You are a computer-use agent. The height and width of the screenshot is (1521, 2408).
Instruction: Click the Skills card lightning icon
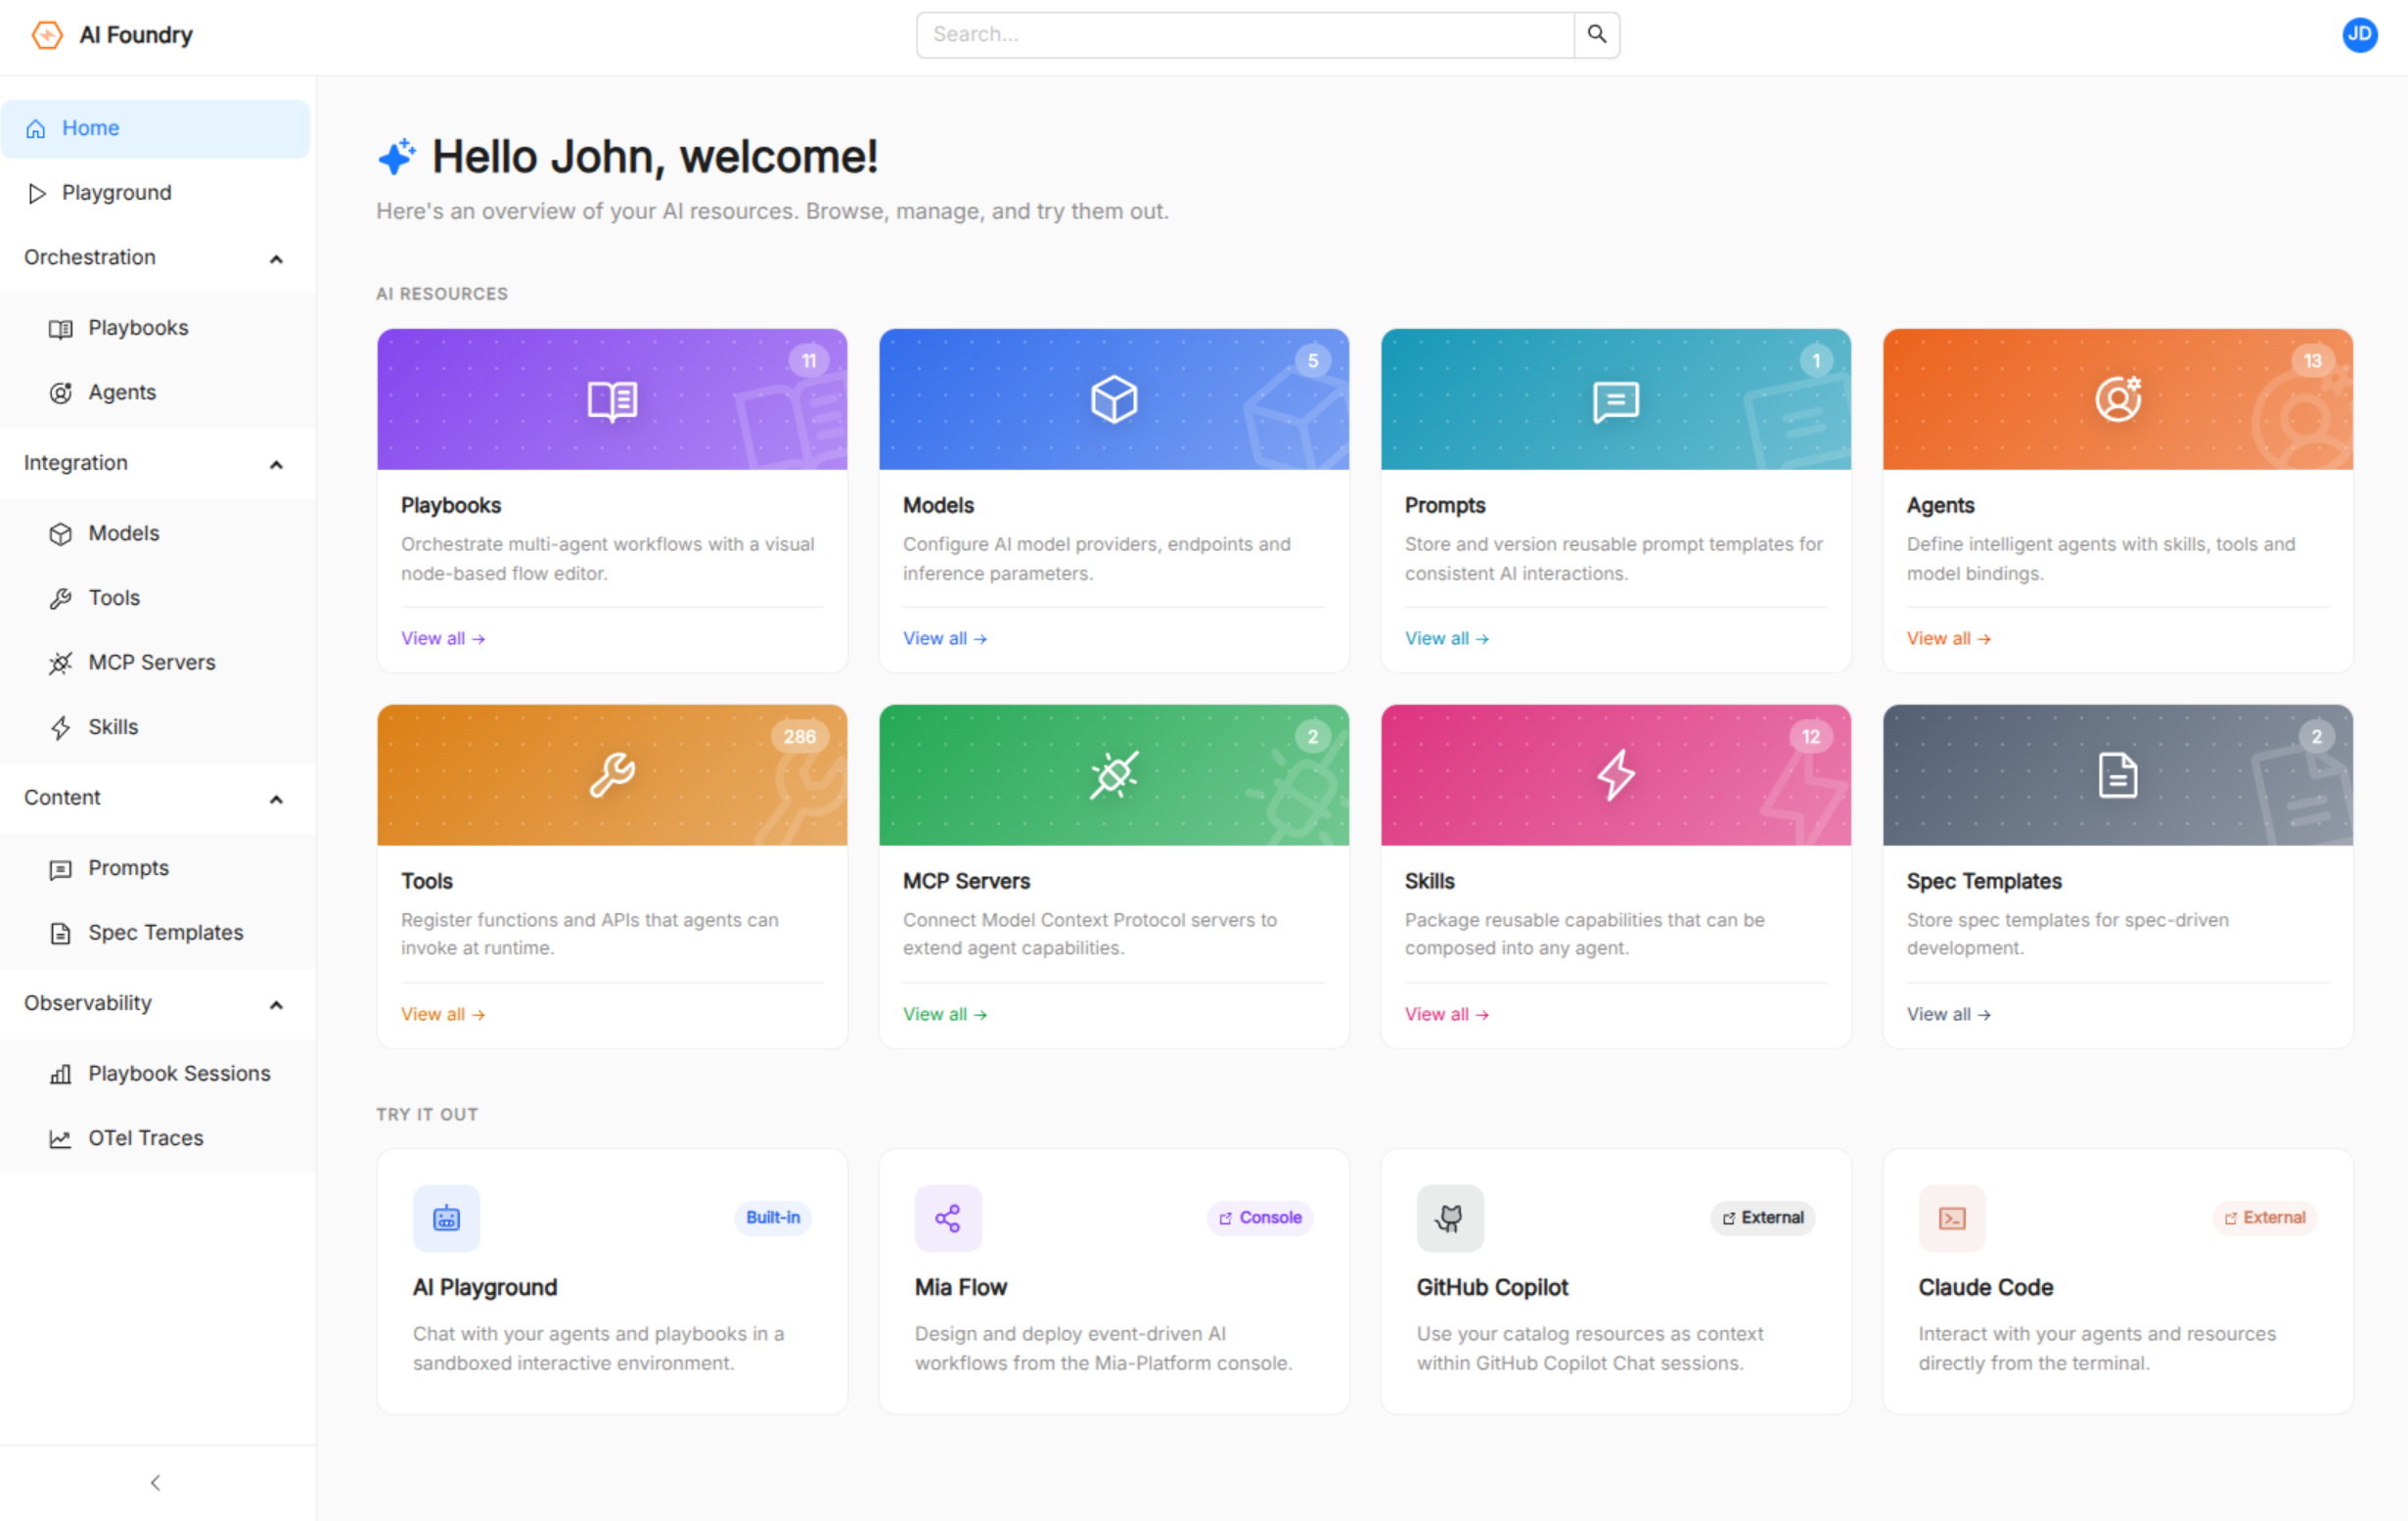point(1615,775)
